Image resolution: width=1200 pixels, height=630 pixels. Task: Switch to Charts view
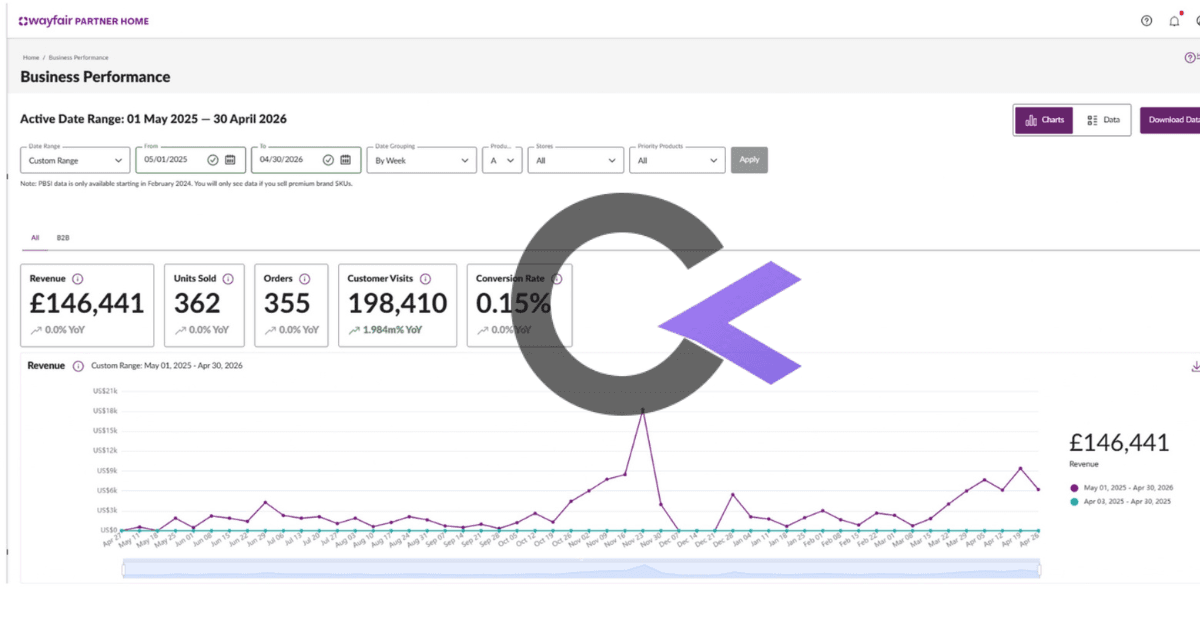point(1044,120)
